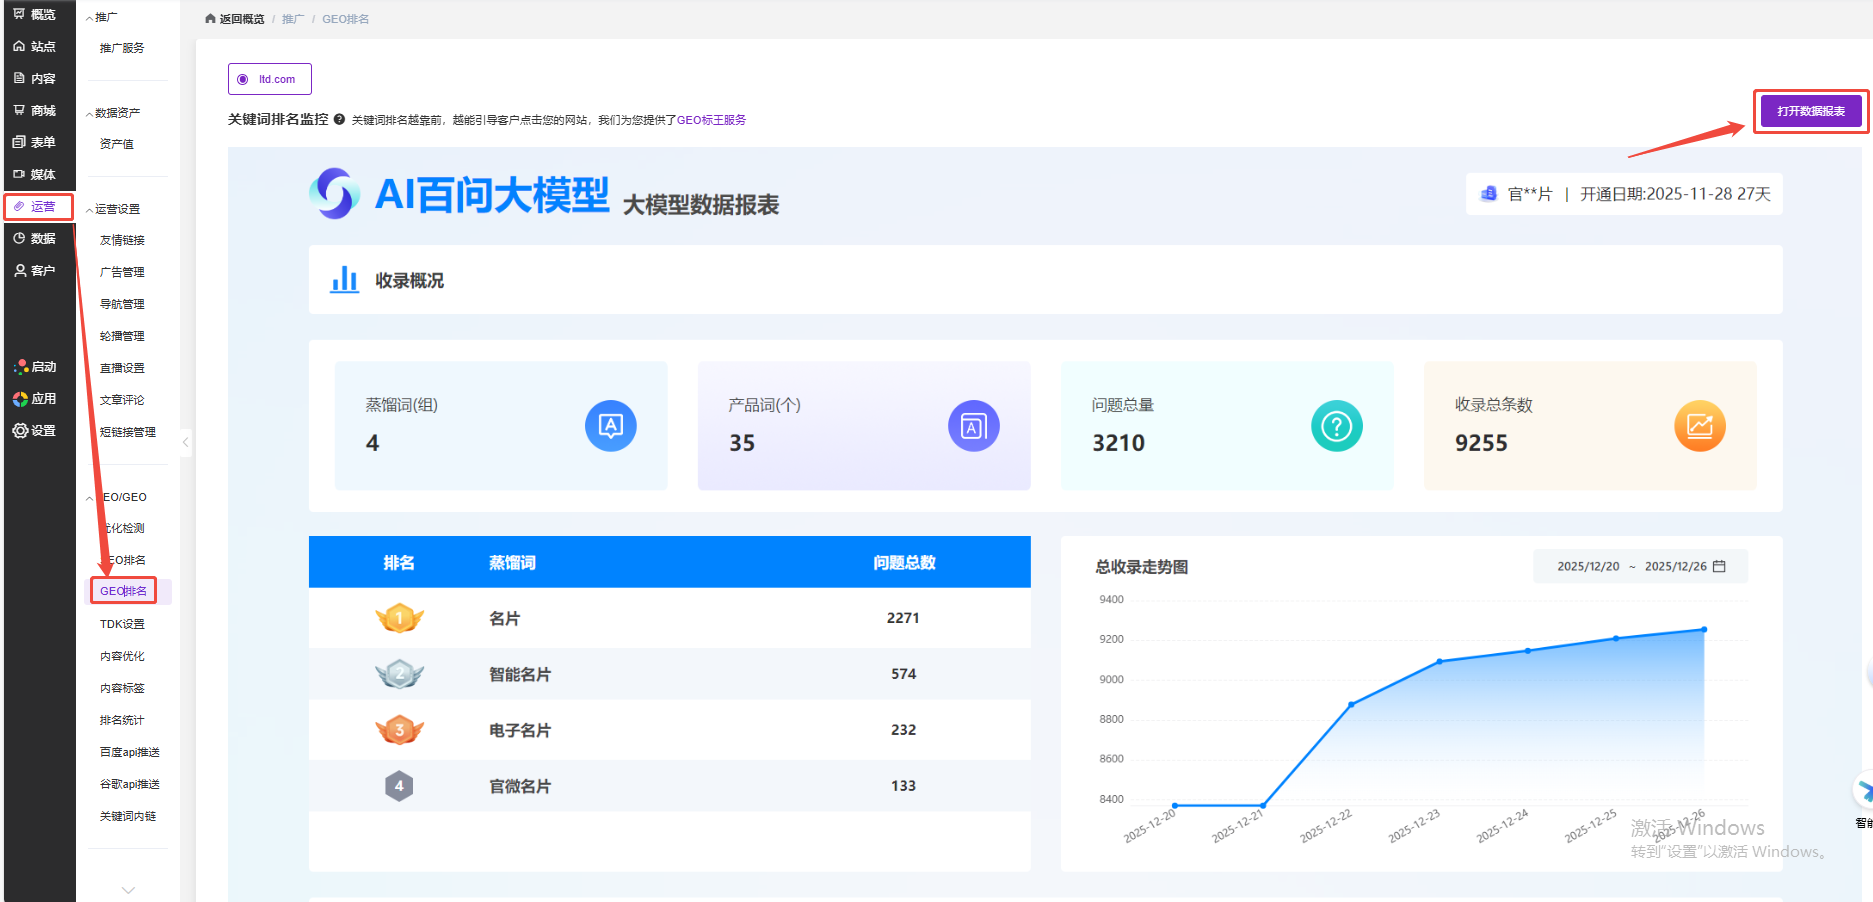1873x902 pixels.
Task: Open the date range picker 2025/12/20~2025/12/26
Action: coord(1640,566)
